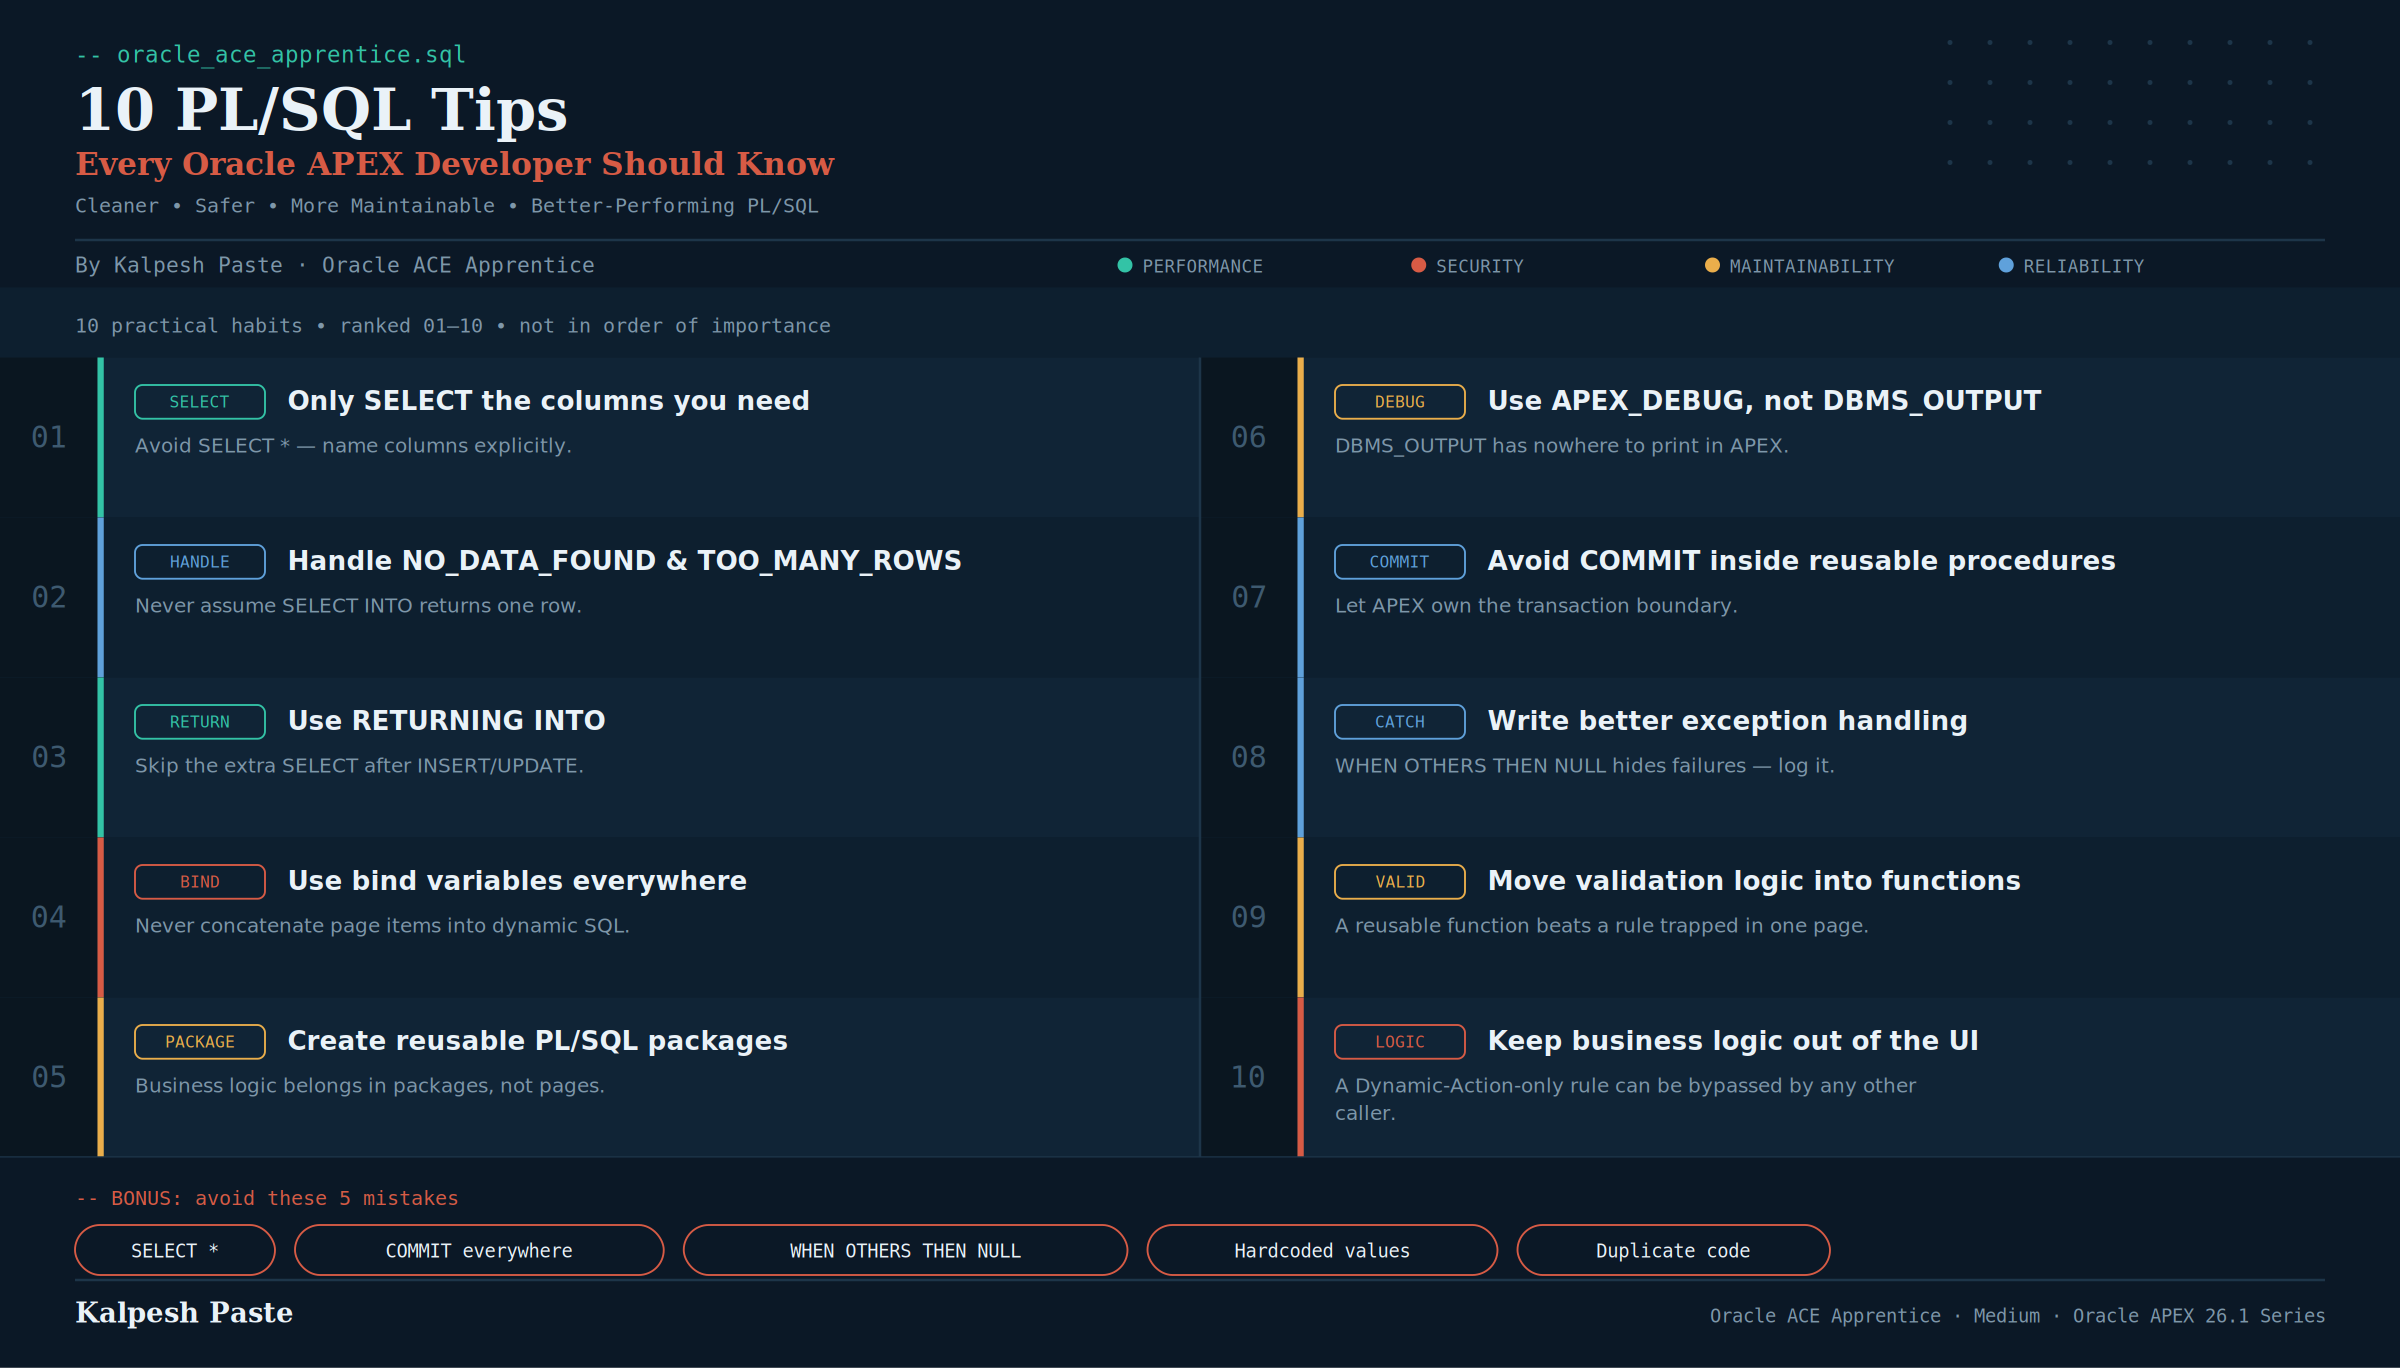Viewport: 2400px width, 1368px height.
Task: Click 'Use APEX_DEBUG, not DBMS_OUTPUT' heading
Action: (x=1765, y=401)
